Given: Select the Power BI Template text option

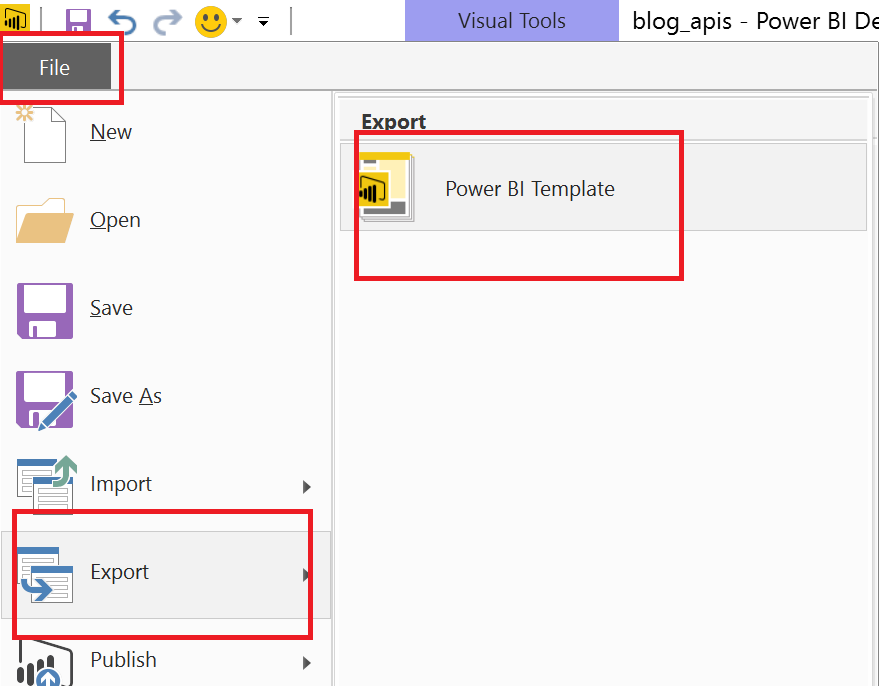Looking at the screenshot, I should [x=530, y=189].
